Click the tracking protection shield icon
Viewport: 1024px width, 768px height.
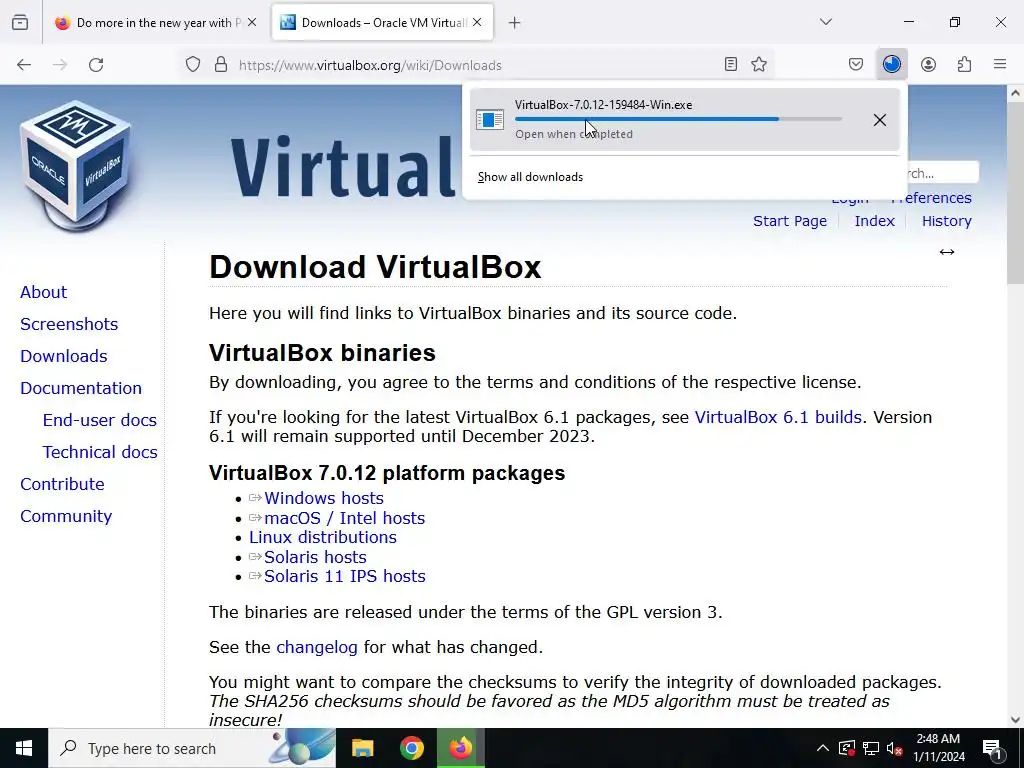[x=193, y=65]
